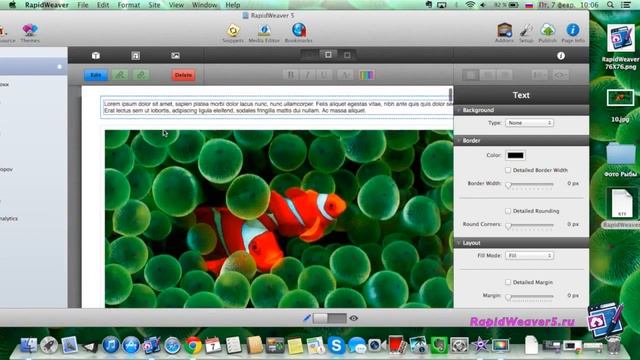Select the text block icon in dark bar

point(96,56)
